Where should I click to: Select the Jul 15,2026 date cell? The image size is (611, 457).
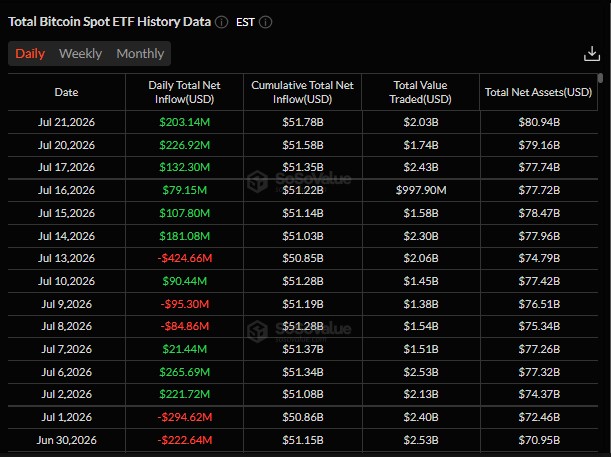click(x=66, y=213)
